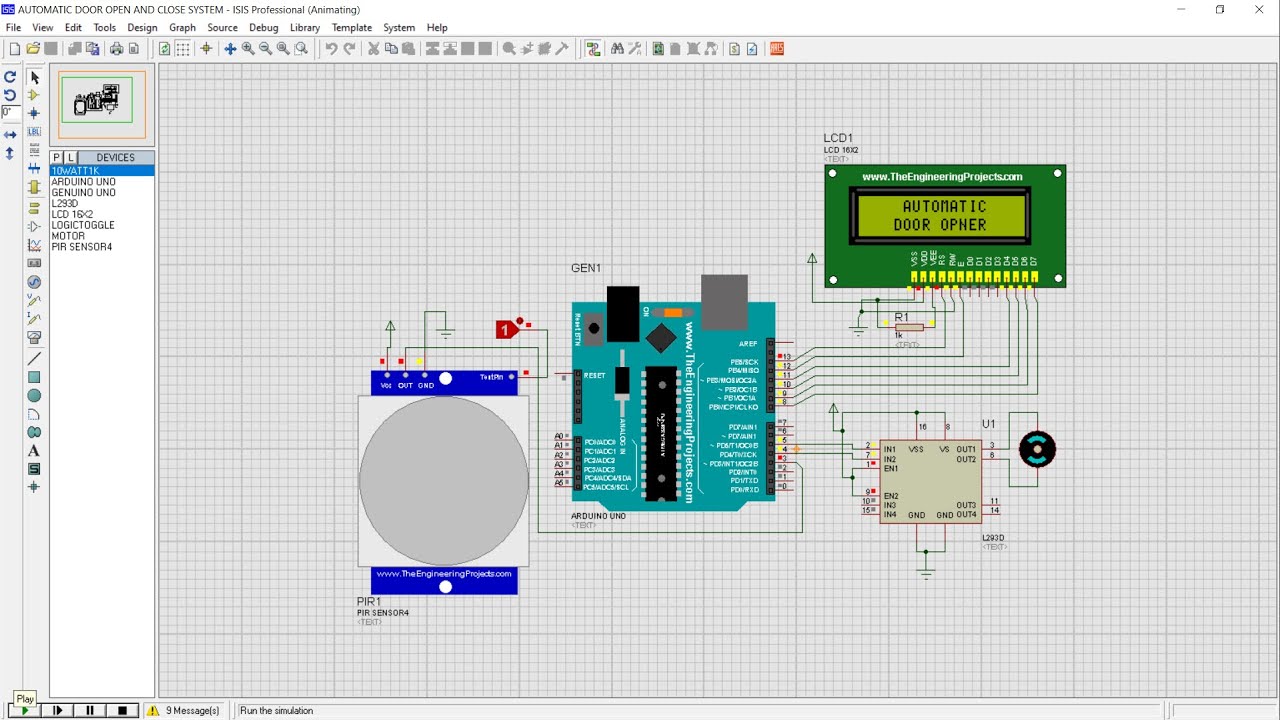
Task: Select the Junction Dot Mode tool
Action: pos(34,113)
